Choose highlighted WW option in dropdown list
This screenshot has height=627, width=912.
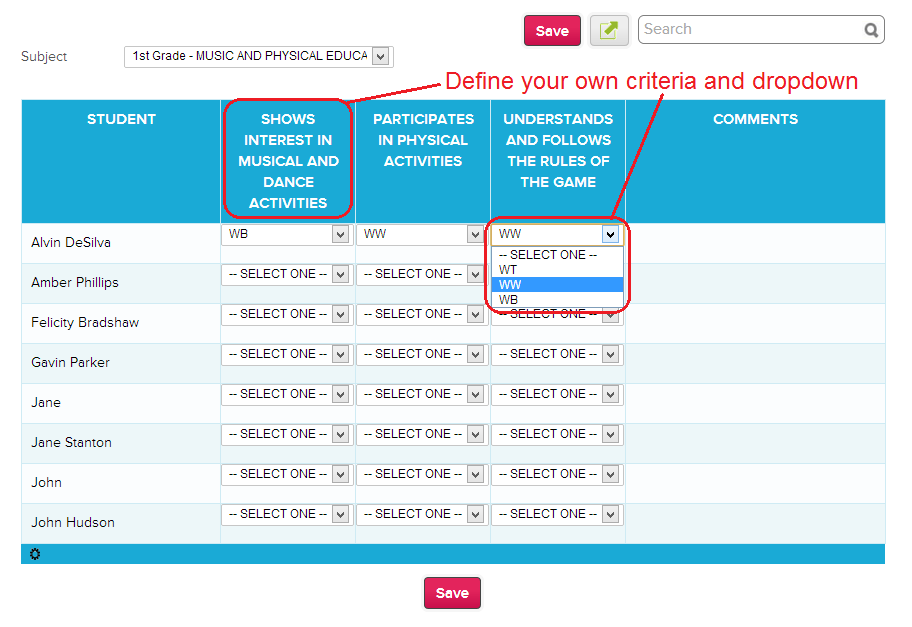point(557,285)
